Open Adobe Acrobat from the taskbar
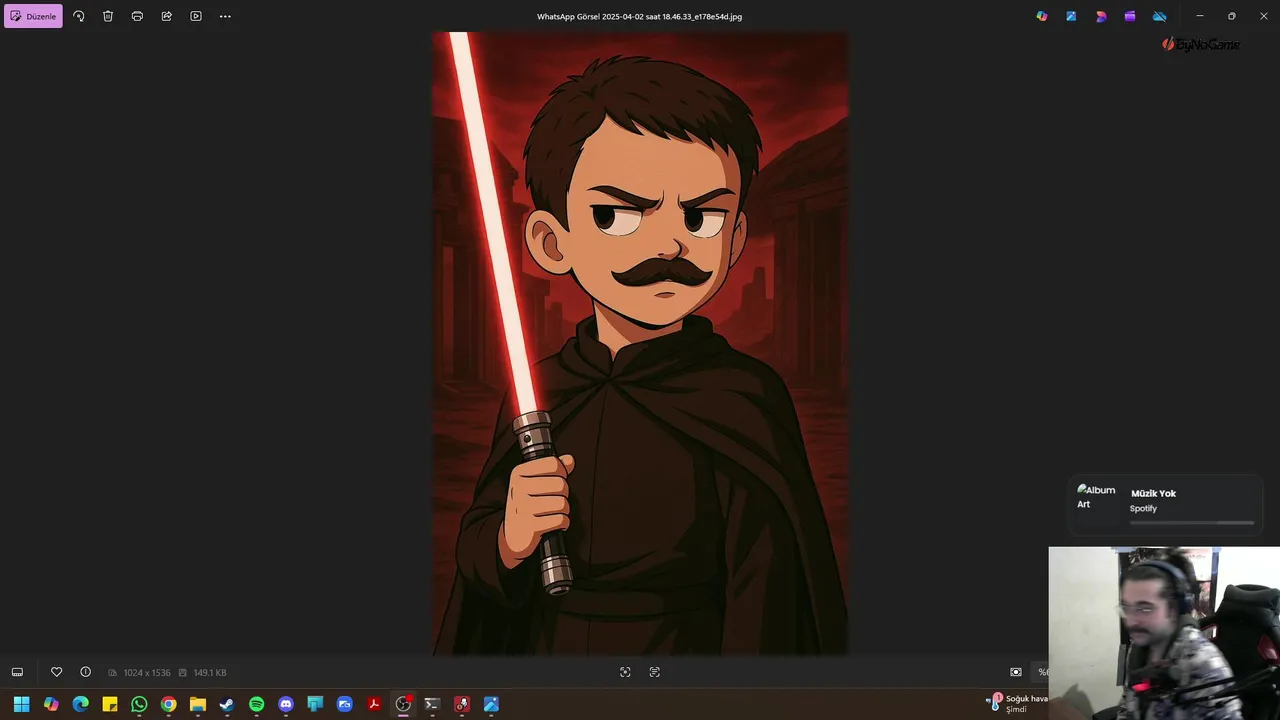Viewport: 1280px width, 720px height. click(x=374, y=704)
